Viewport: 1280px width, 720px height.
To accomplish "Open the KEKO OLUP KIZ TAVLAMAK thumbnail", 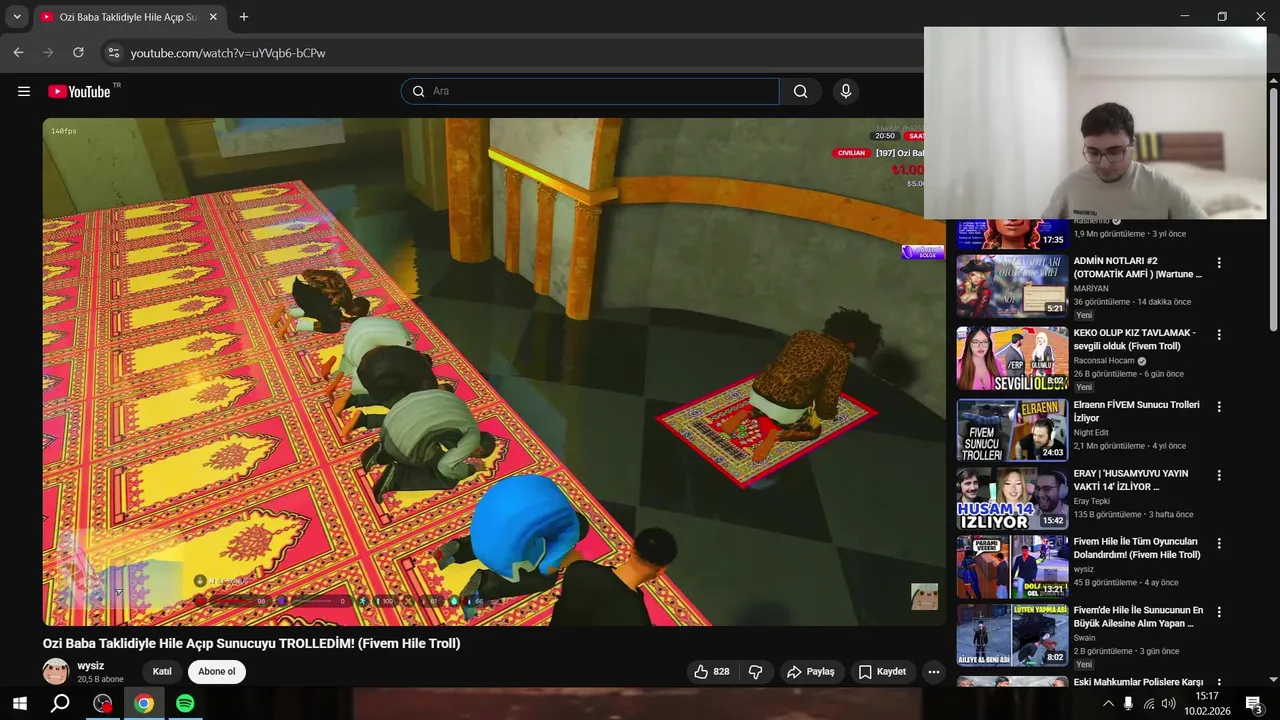I will click(1012, 358).
